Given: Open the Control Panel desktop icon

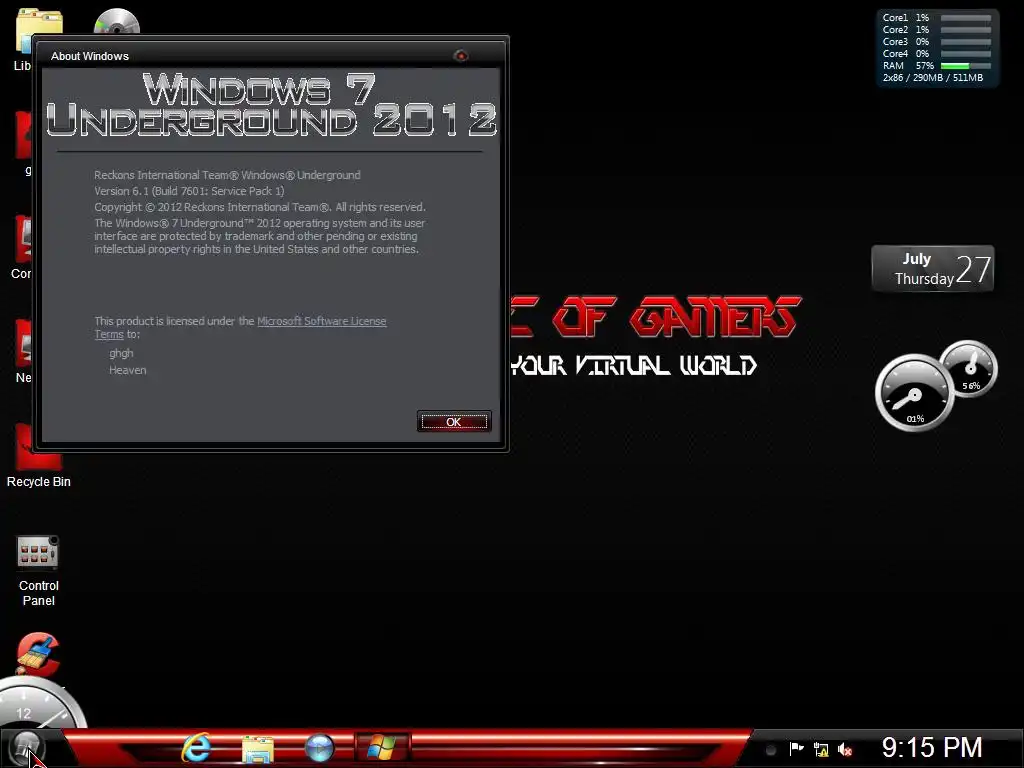Looking at the screenshot, I should click(x=38, y=571).
